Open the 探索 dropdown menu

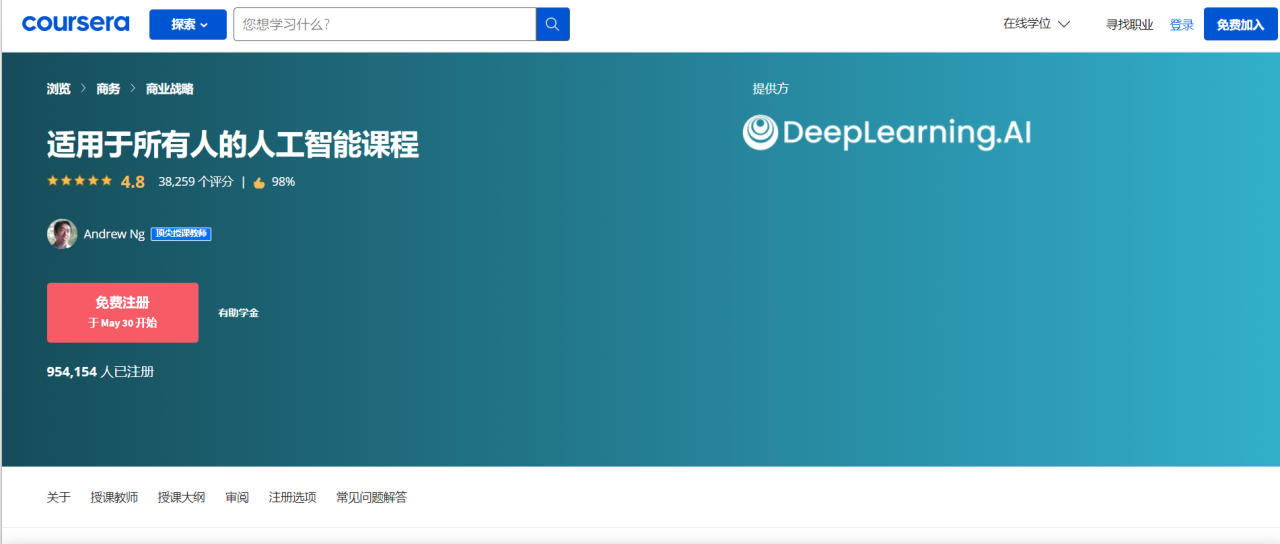pos(188,24)
